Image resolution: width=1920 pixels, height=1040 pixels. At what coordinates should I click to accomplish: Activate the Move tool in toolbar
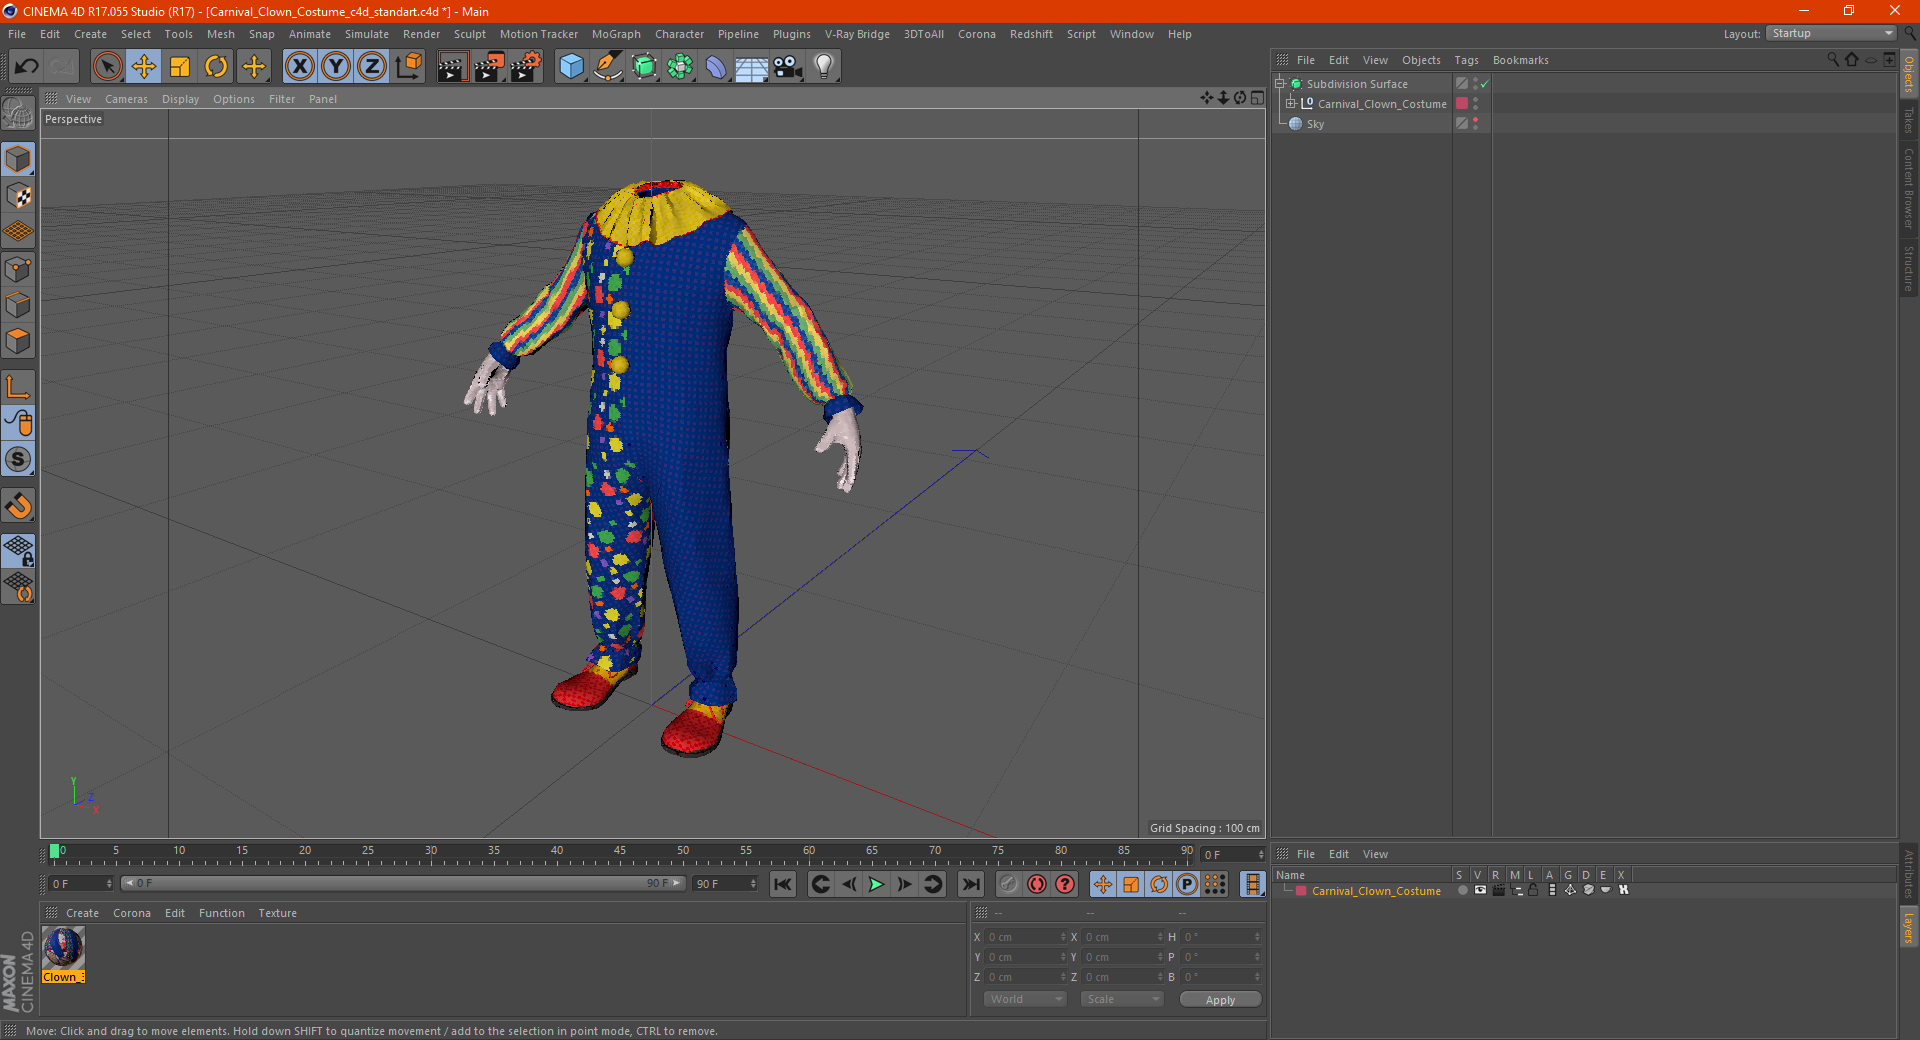click(144, 67)
